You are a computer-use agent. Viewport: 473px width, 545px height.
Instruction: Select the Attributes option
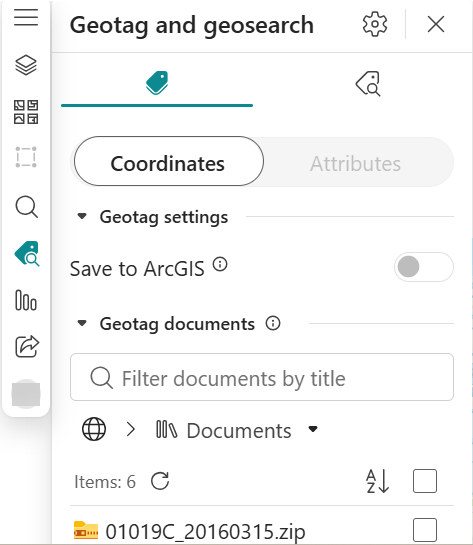pyautogui.click(x=356, y=163)
